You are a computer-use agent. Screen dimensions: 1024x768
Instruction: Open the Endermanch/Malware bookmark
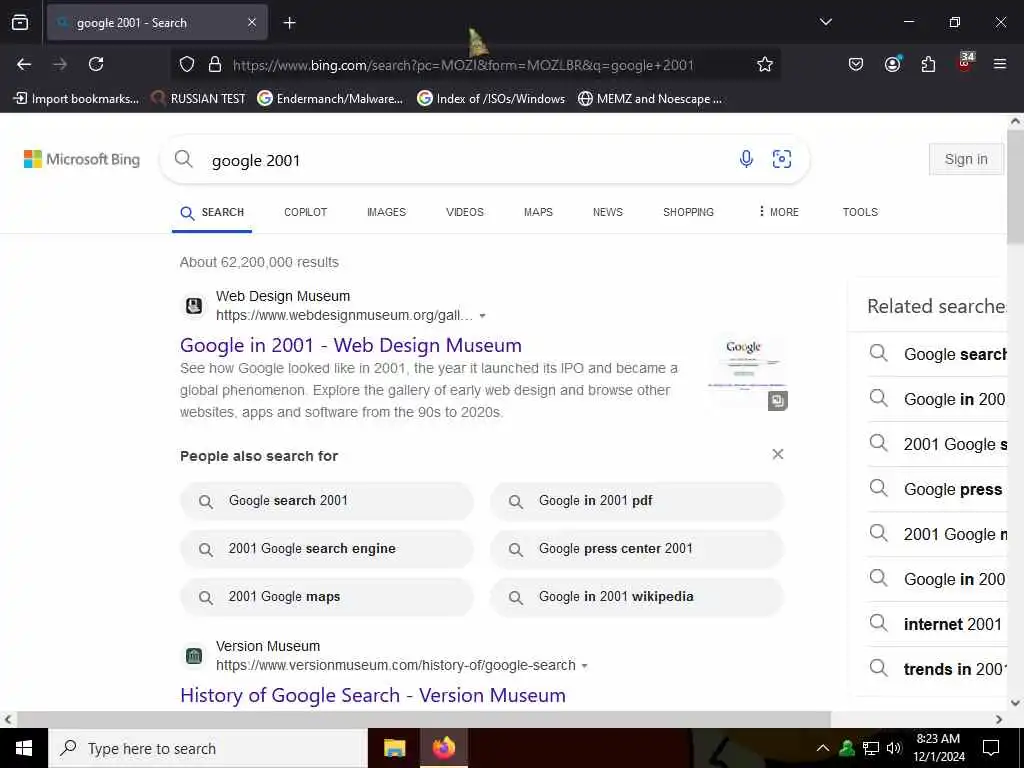point(330,99)
